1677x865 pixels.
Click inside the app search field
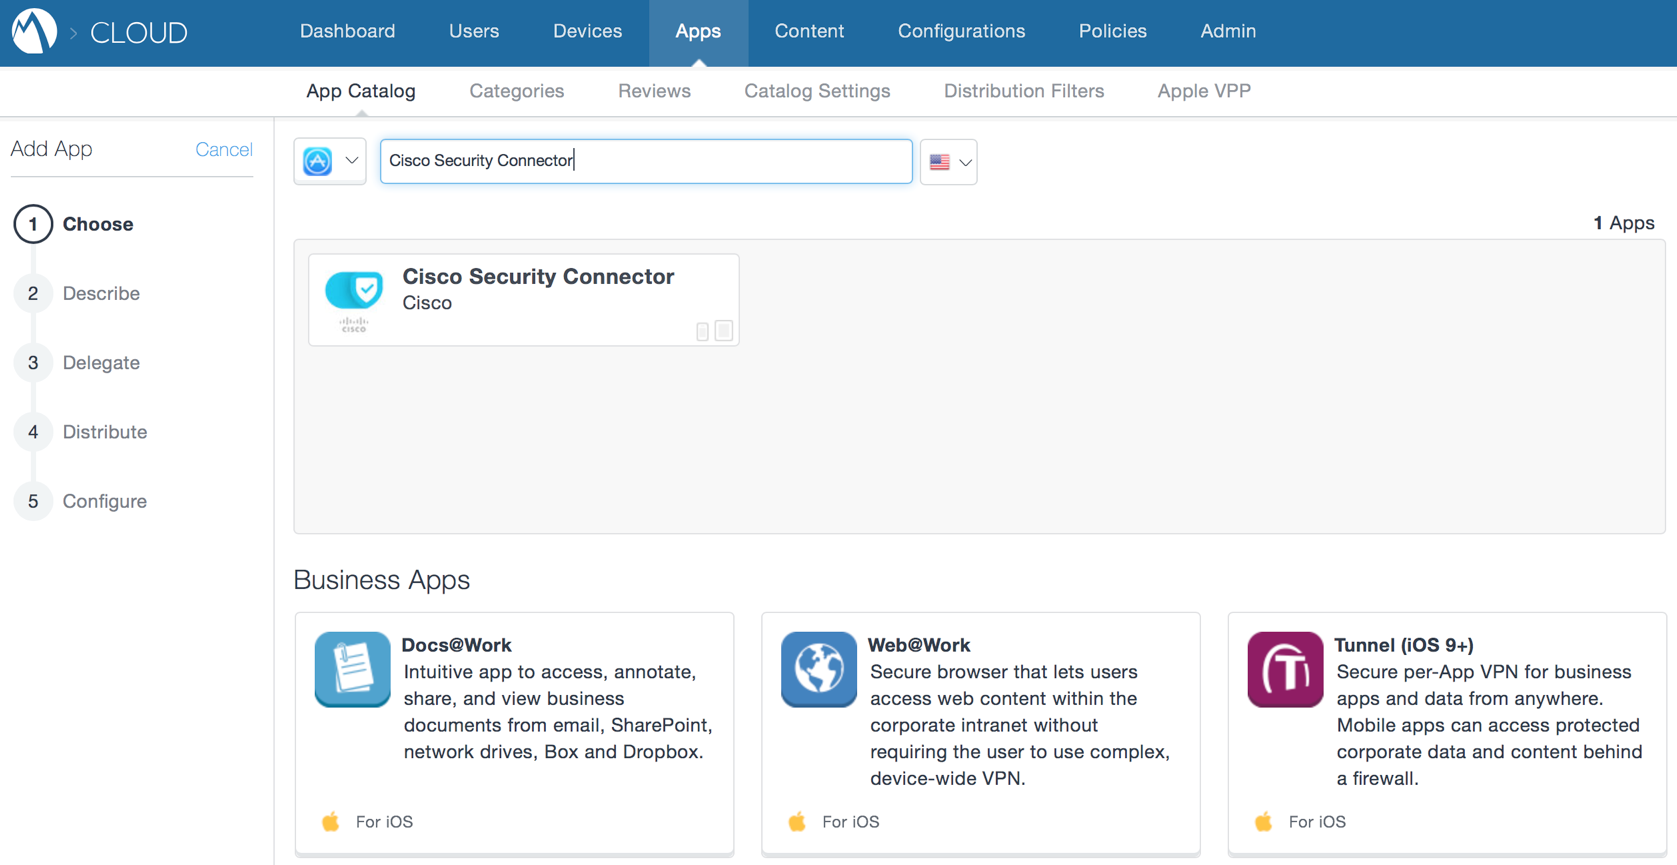tap(645, 161)
